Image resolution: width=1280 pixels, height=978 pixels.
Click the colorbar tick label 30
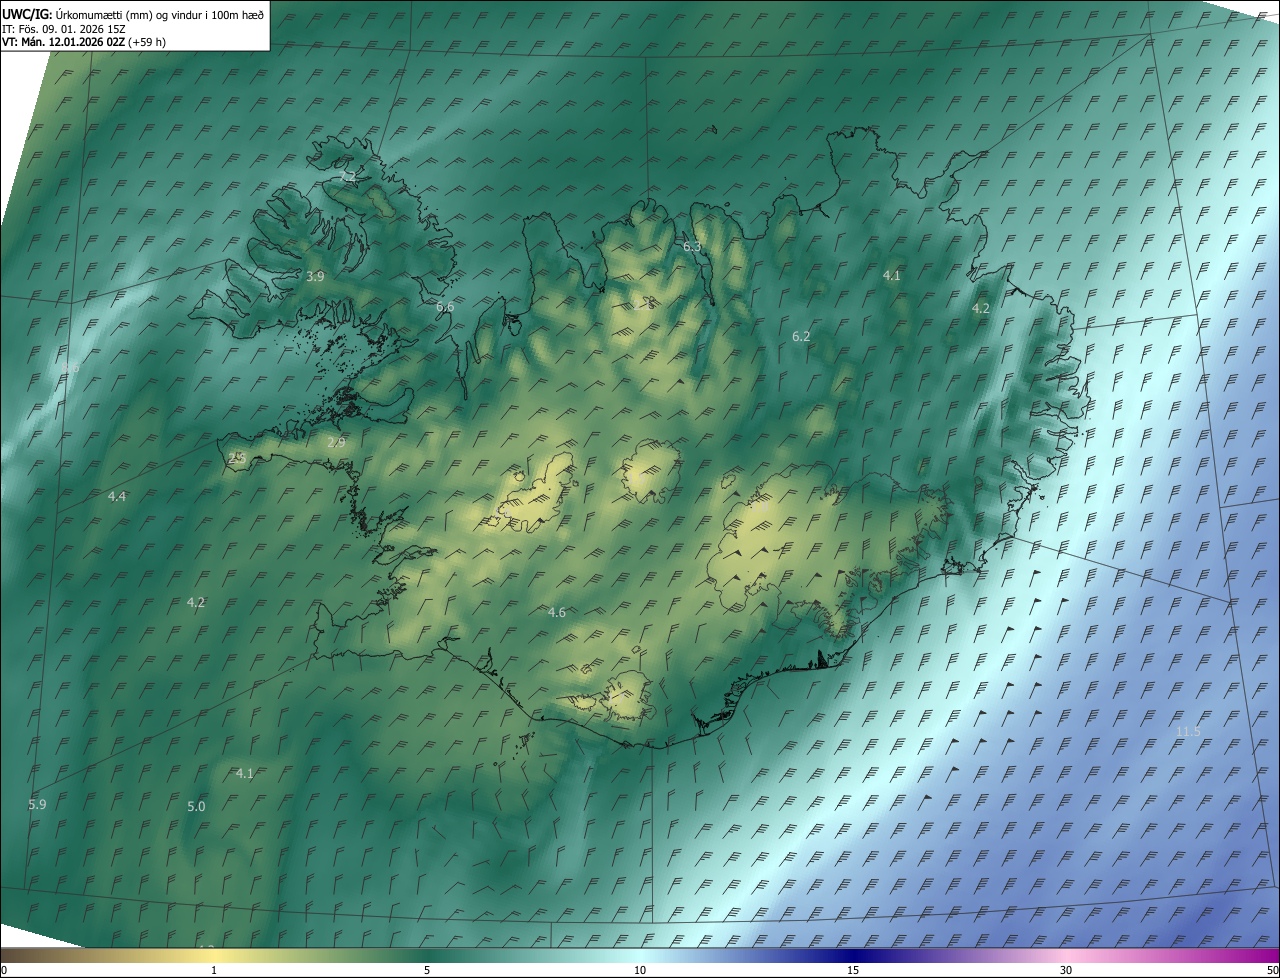(x=1066, y=970)
